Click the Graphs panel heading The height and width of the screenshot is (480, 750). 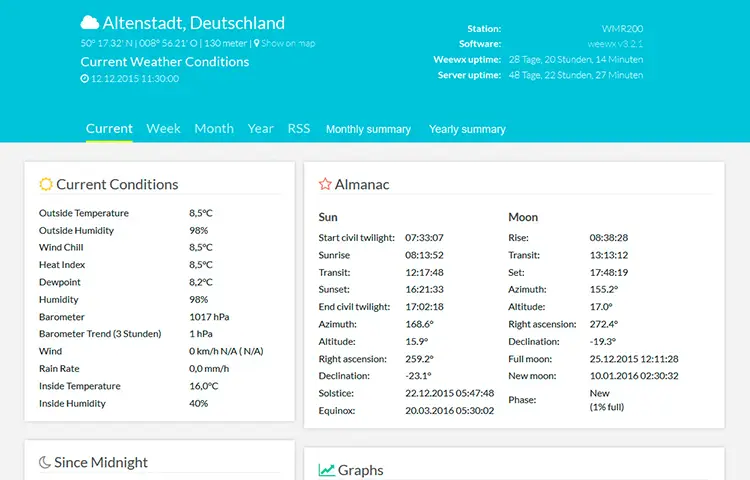(x=361, y=470)
